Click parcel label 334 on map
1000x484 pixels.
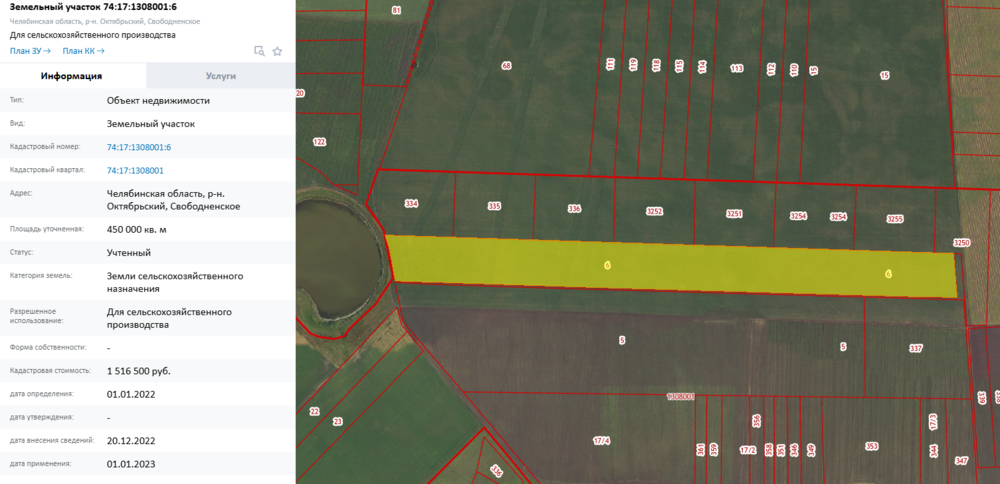tap(412, 204)
